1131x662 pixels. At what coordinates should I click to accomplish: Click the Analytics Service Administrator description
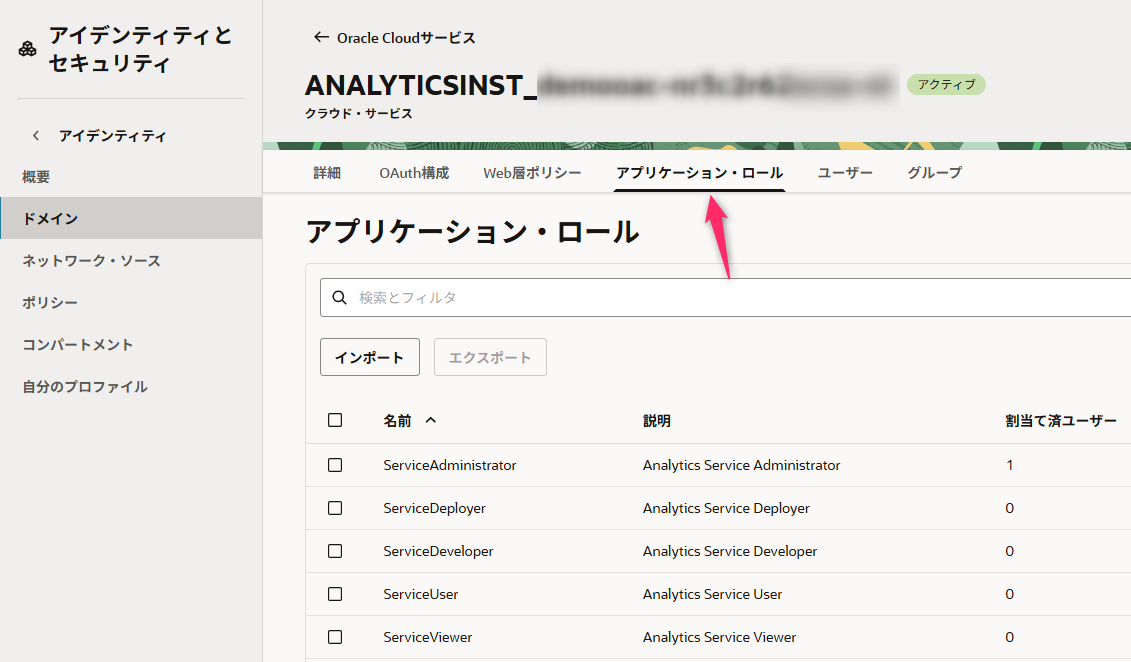click(x=741, y=465)
